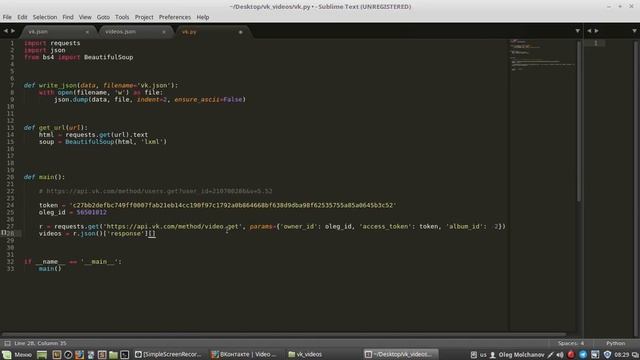This screenshot has height=360, width=640.
Task: Open right pane tab list dropdown
Action: coord(634,31)
